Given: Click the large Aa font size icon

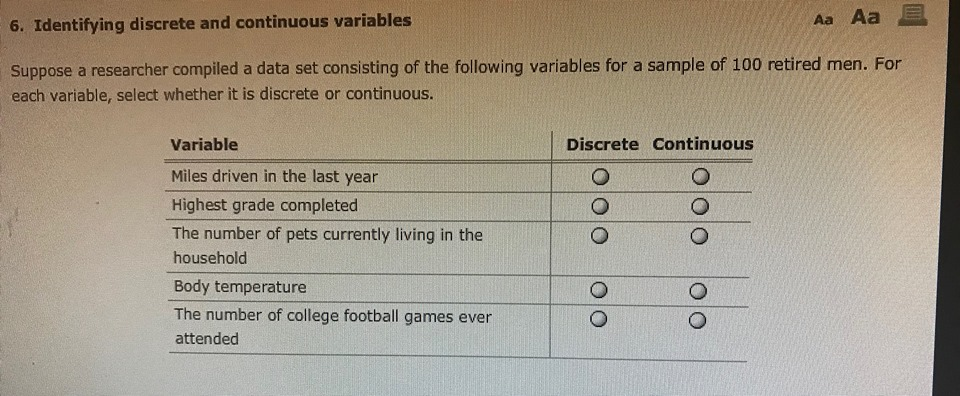Looking at the screenshot, I should click(865, 17).
